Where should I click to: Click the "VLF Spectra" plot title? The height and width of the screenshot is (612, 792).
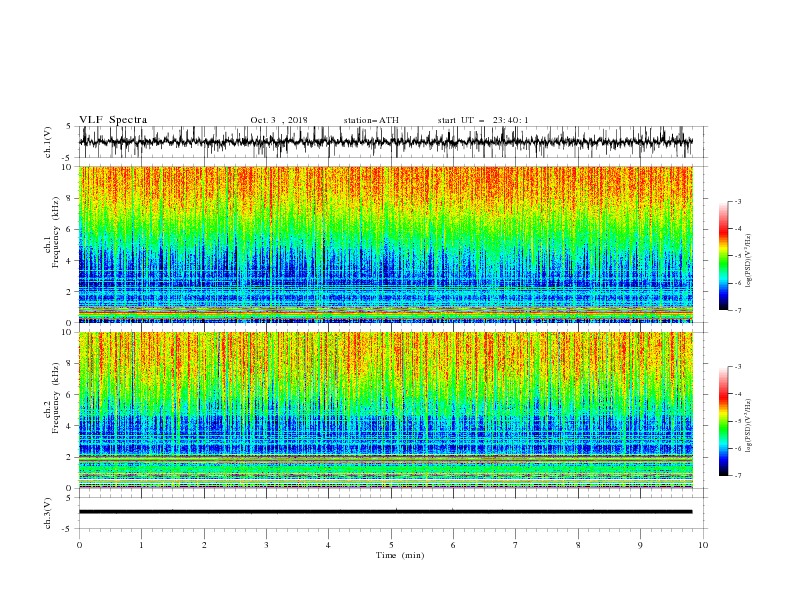tap(113, 120)
